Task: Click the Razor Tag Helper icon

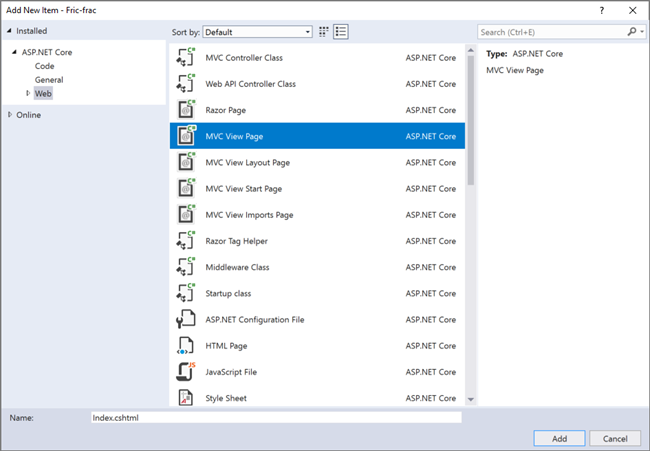Action: (x=186, y=240)
